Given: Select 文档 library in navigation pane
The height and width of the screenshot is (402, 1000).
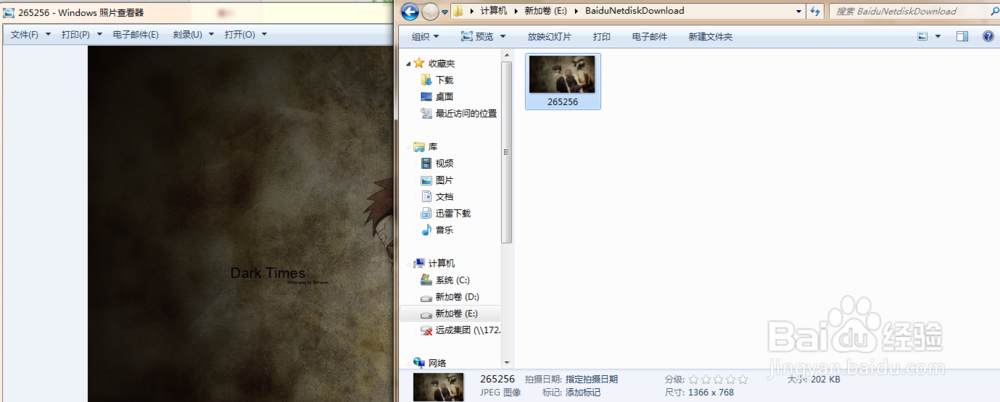Looking at the screenshot, I should point(445,197).
